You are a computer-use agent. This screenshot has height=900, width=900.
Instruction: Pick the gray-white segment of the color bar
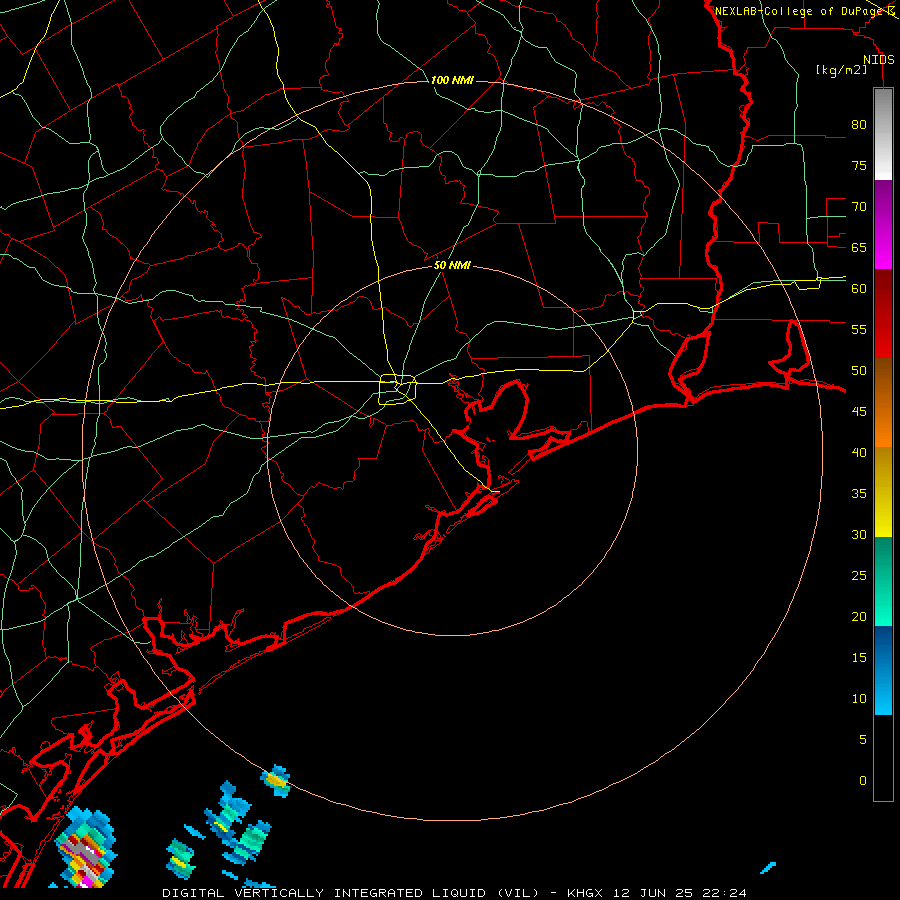click(x=883, y=134)
